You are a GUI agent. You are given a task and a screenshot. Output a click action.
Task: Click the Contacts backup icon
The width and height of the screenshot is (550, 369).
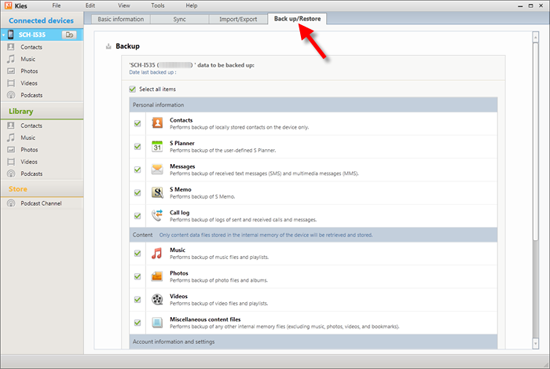pyautogui.click(x=157, y=123)
